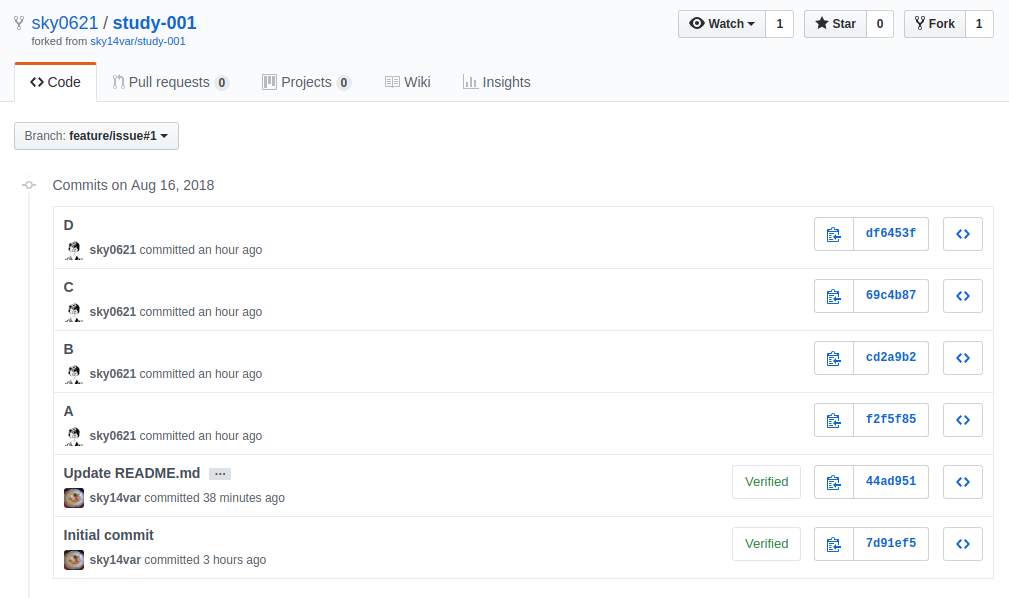View the stargazers count
The height and width of the screenshot is (598, 1009).
tap(880, 24)
